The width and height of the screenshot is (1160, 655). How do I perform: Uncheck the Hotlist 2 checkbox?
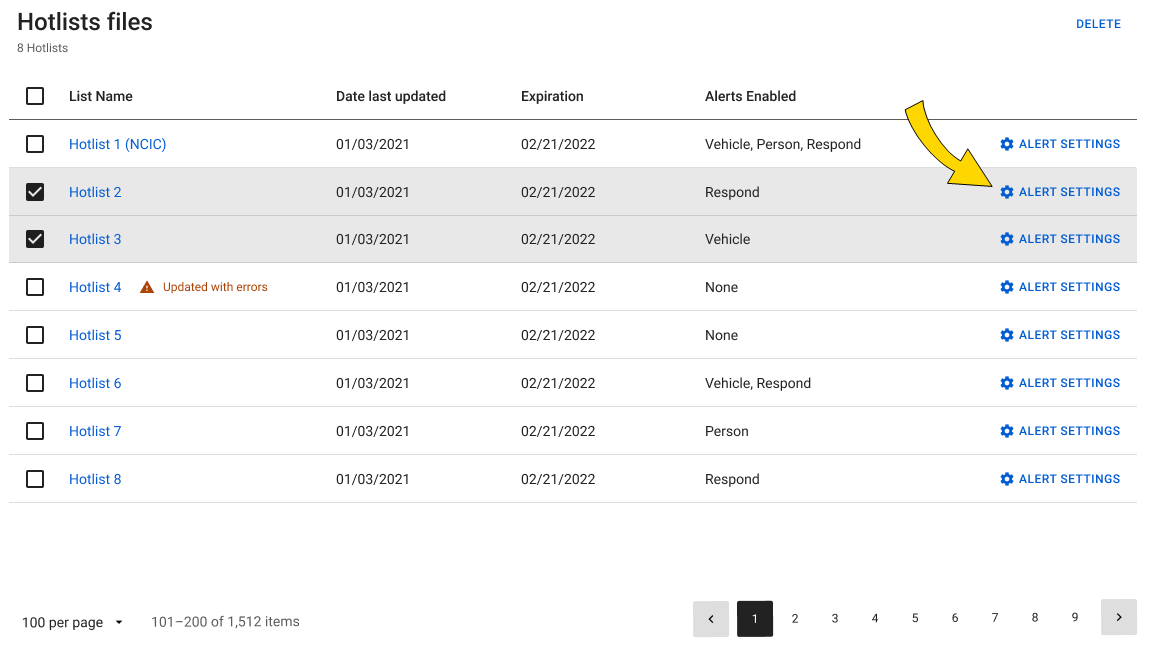[x=35, y=192]
